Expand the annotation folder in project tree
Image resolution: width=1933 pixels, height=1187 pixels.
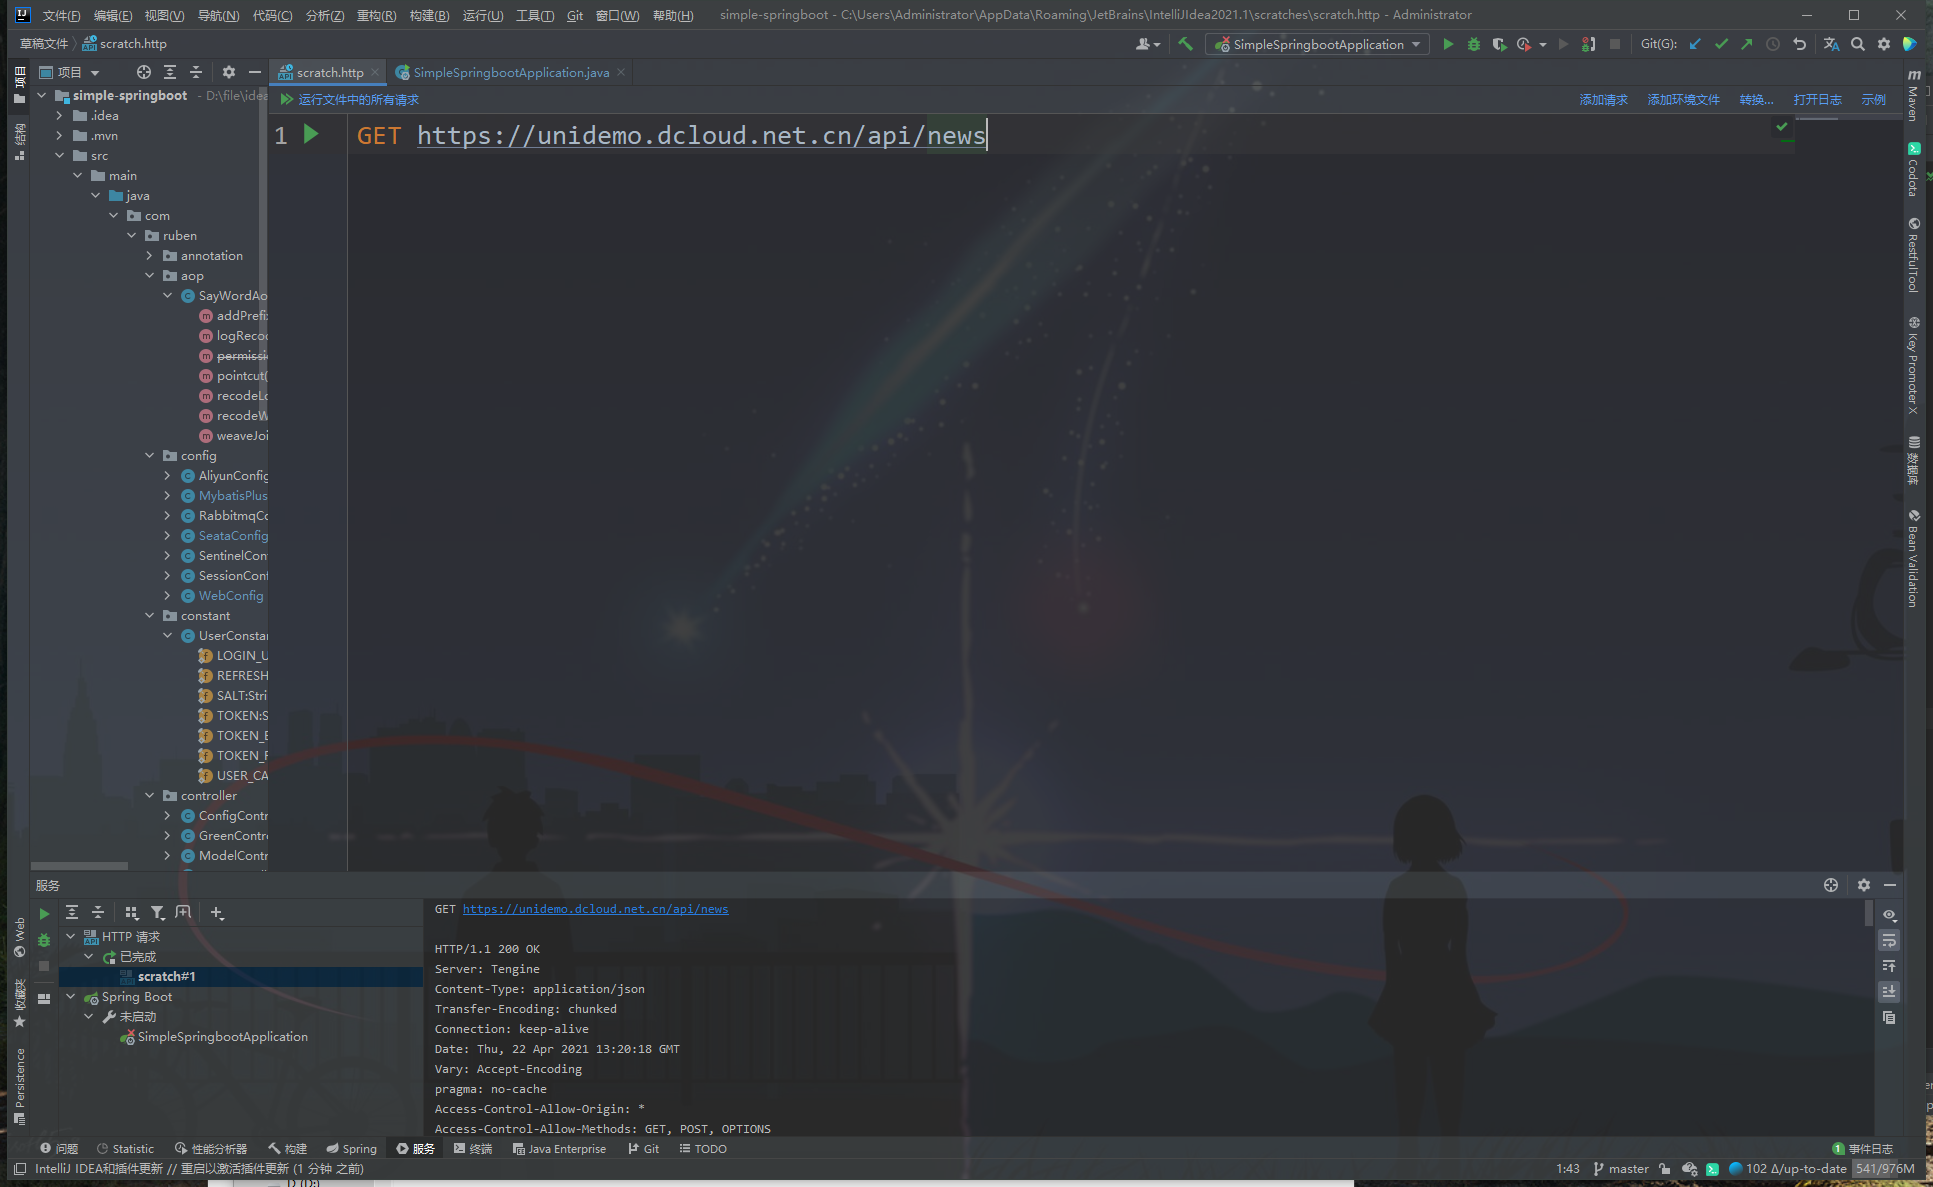pos(150,256)
